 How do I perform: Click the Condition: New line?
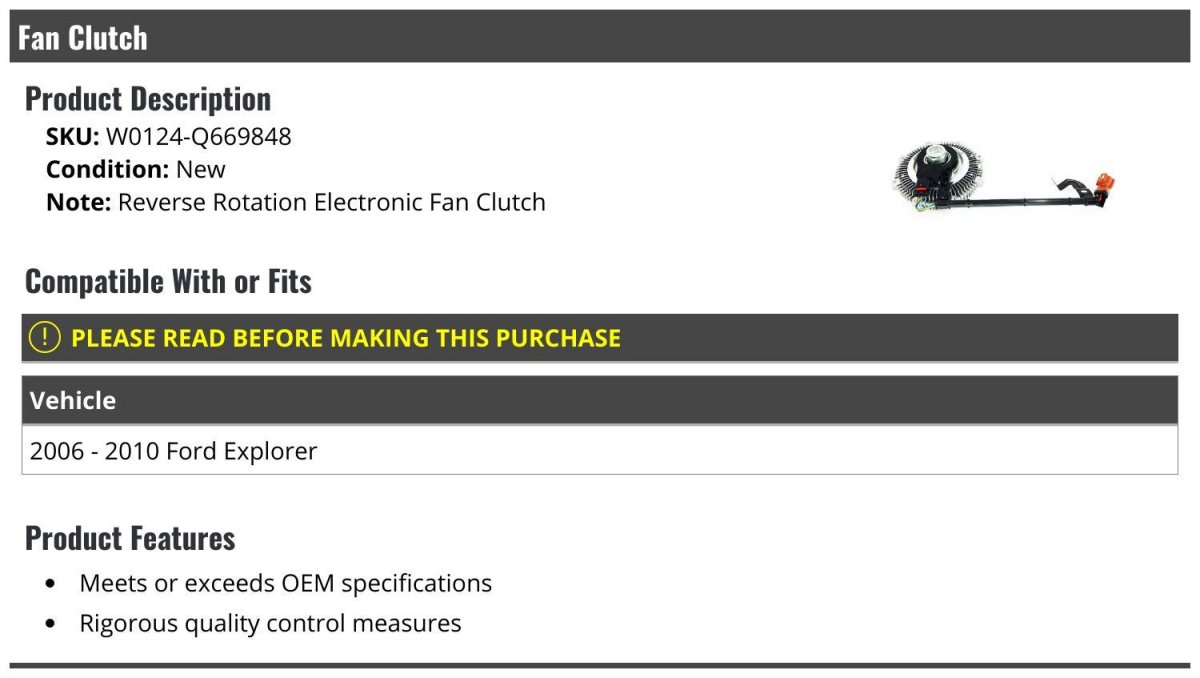(136, 169)
